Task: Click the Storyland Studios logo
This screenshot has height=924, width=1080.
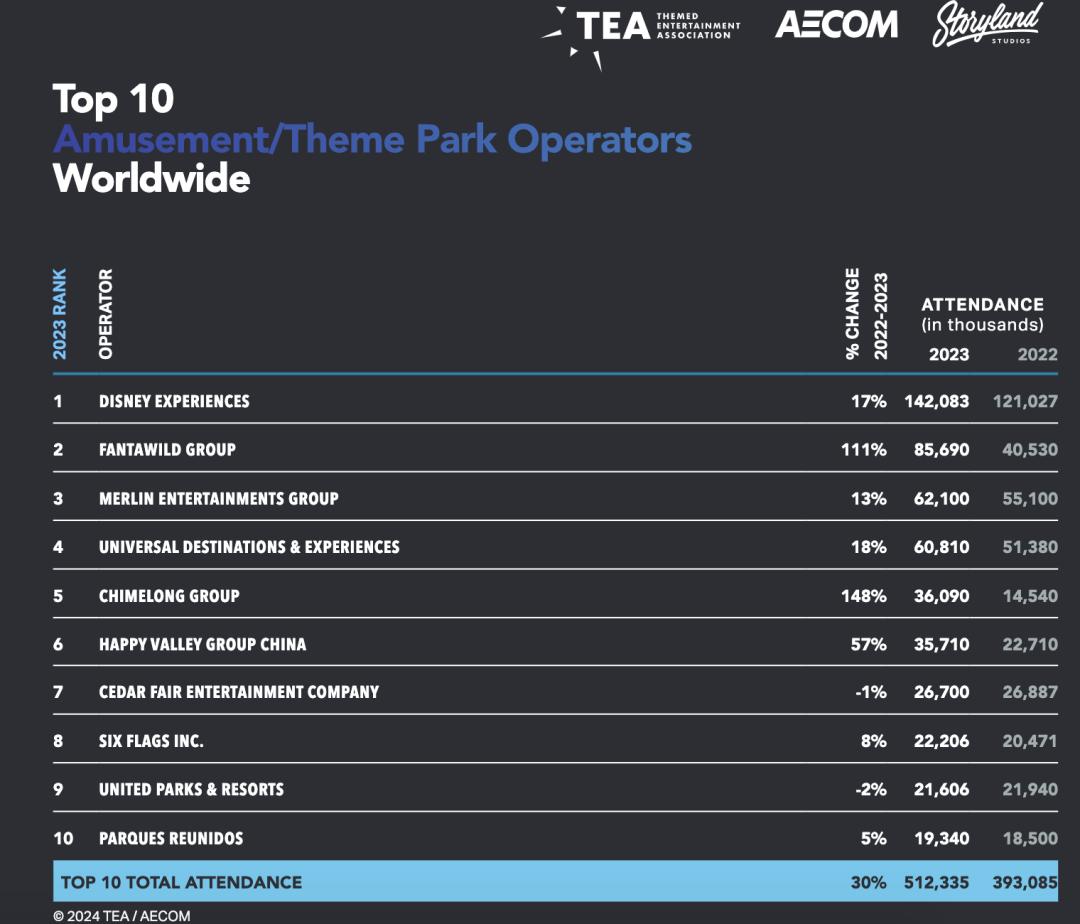Action: pyautogui.click(x=988, y=25)
